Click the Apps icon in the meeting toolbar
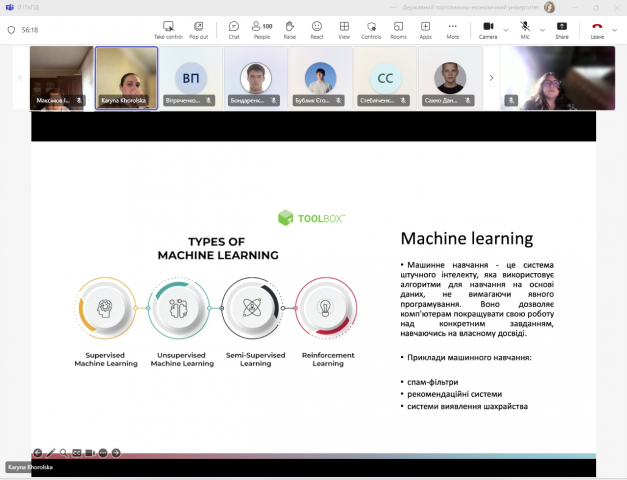The width and height of the screenshot is (627, 480). tap(425, 29)
